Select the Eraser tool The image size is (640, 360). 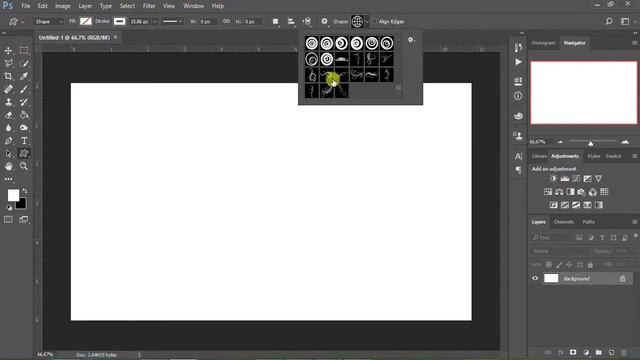point(8,115)
